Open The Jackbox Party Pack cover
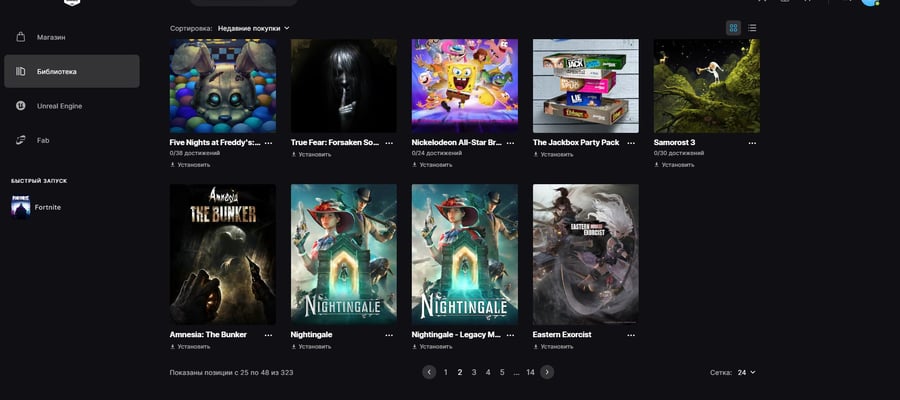The image size is (900, 400). 586,86
